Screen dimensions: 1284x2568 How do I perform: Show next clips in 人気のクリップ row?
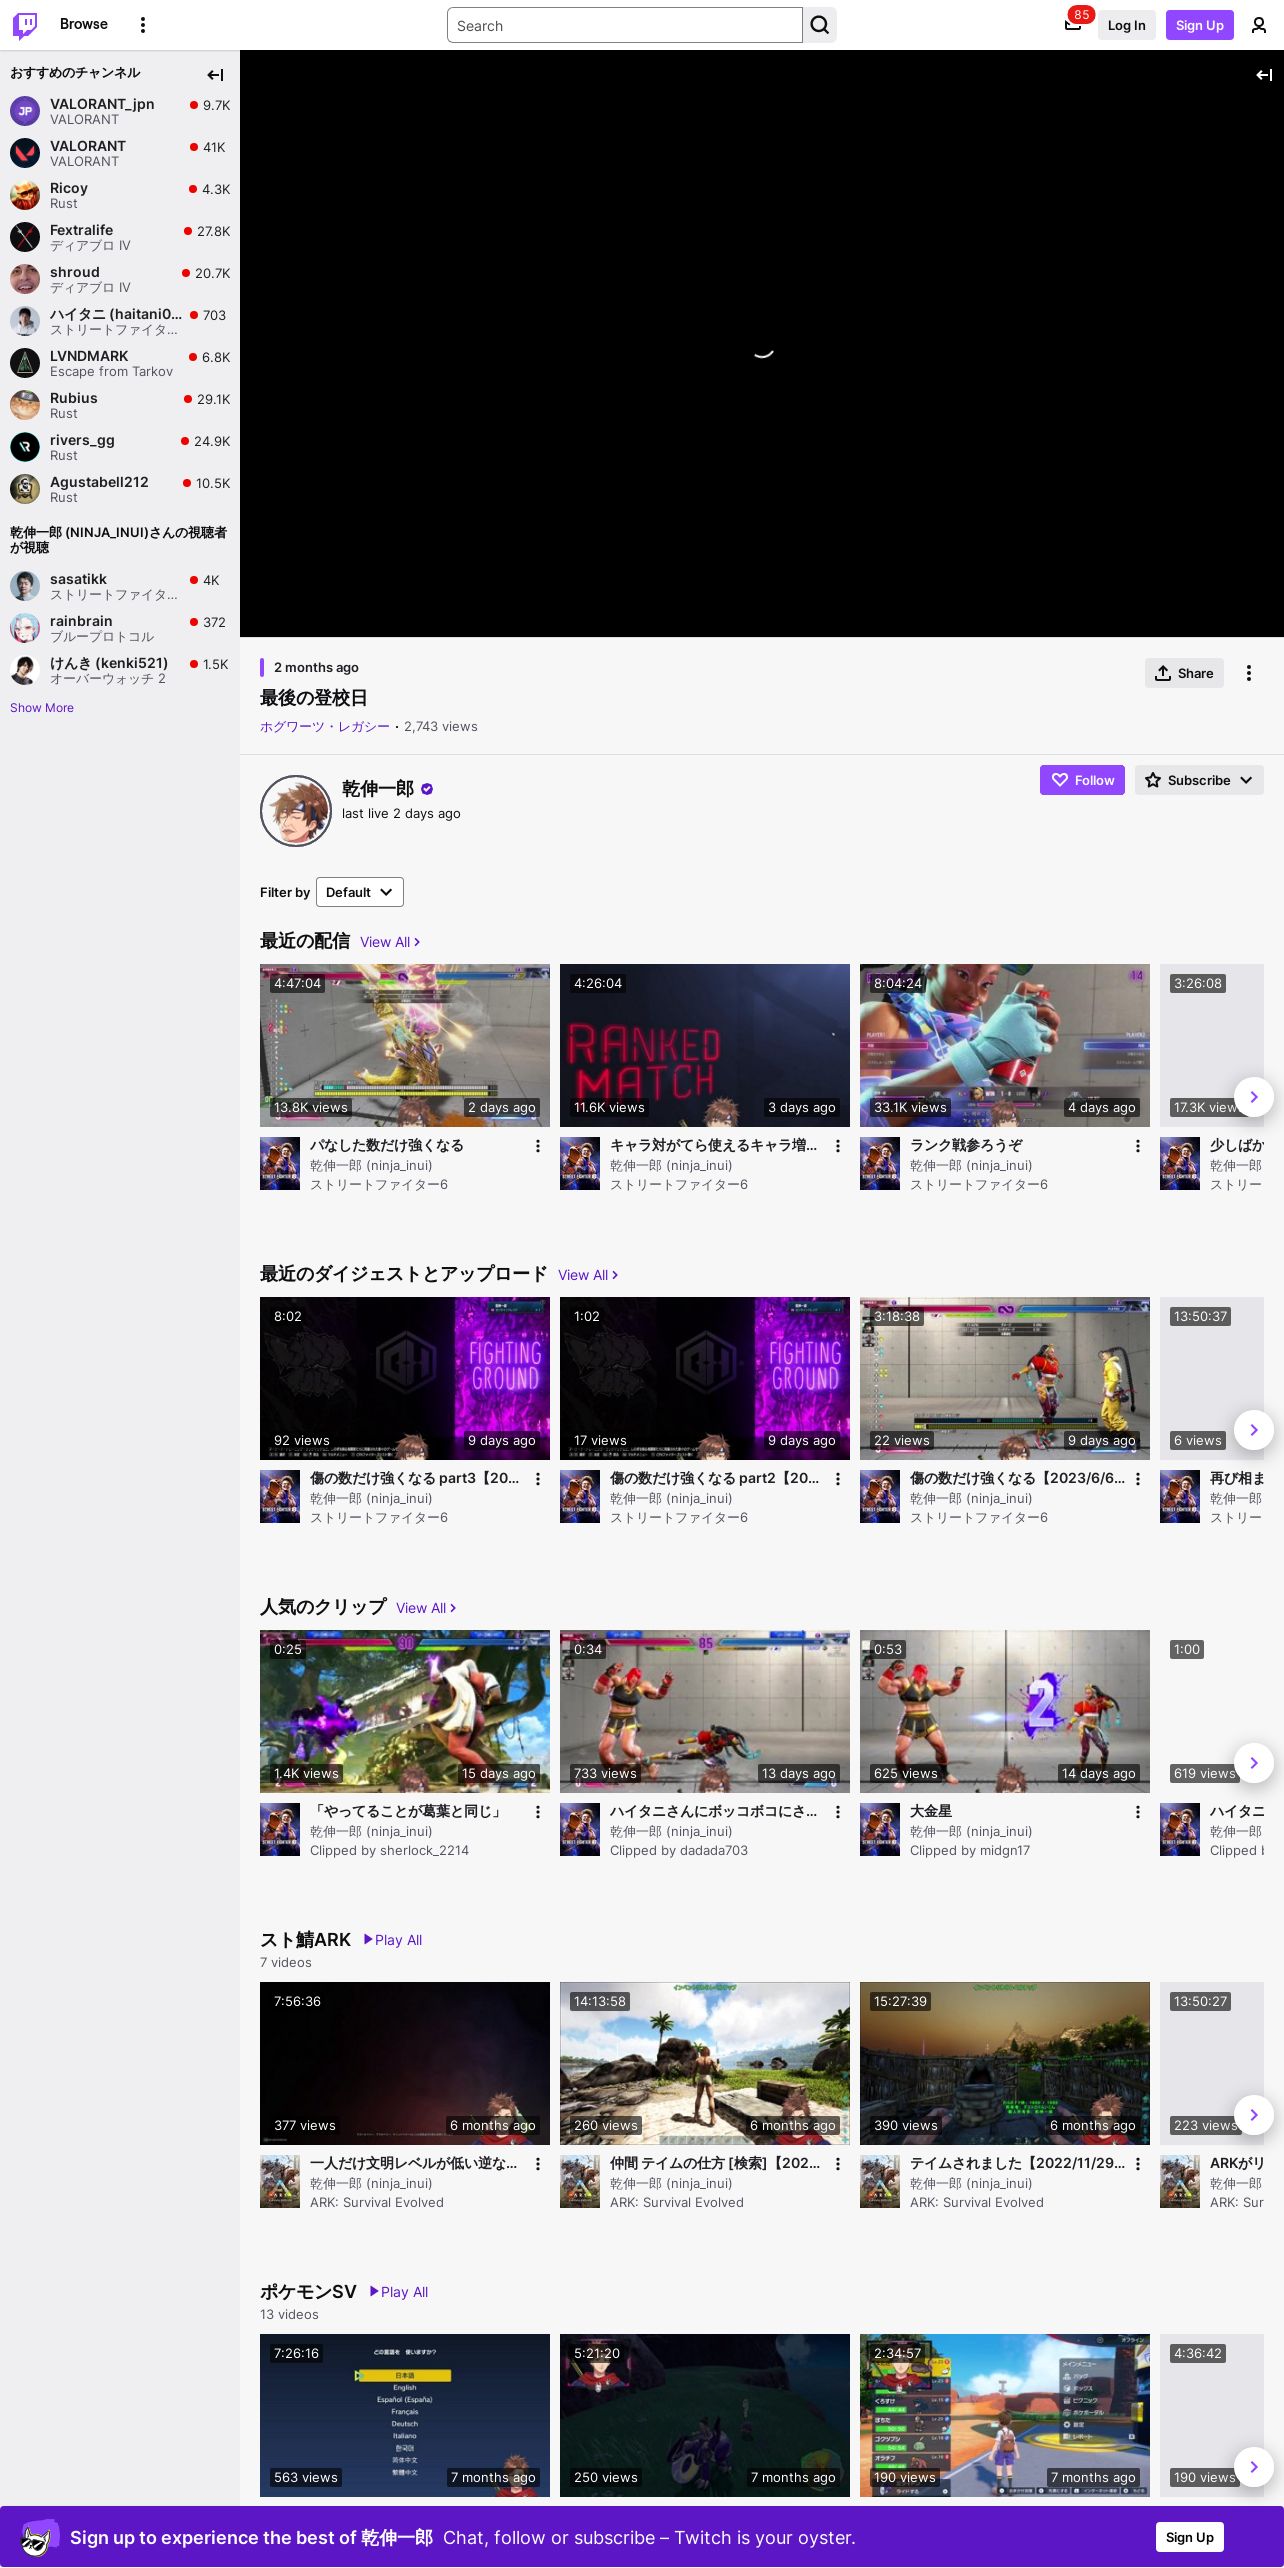[x=1254, y=1763]
